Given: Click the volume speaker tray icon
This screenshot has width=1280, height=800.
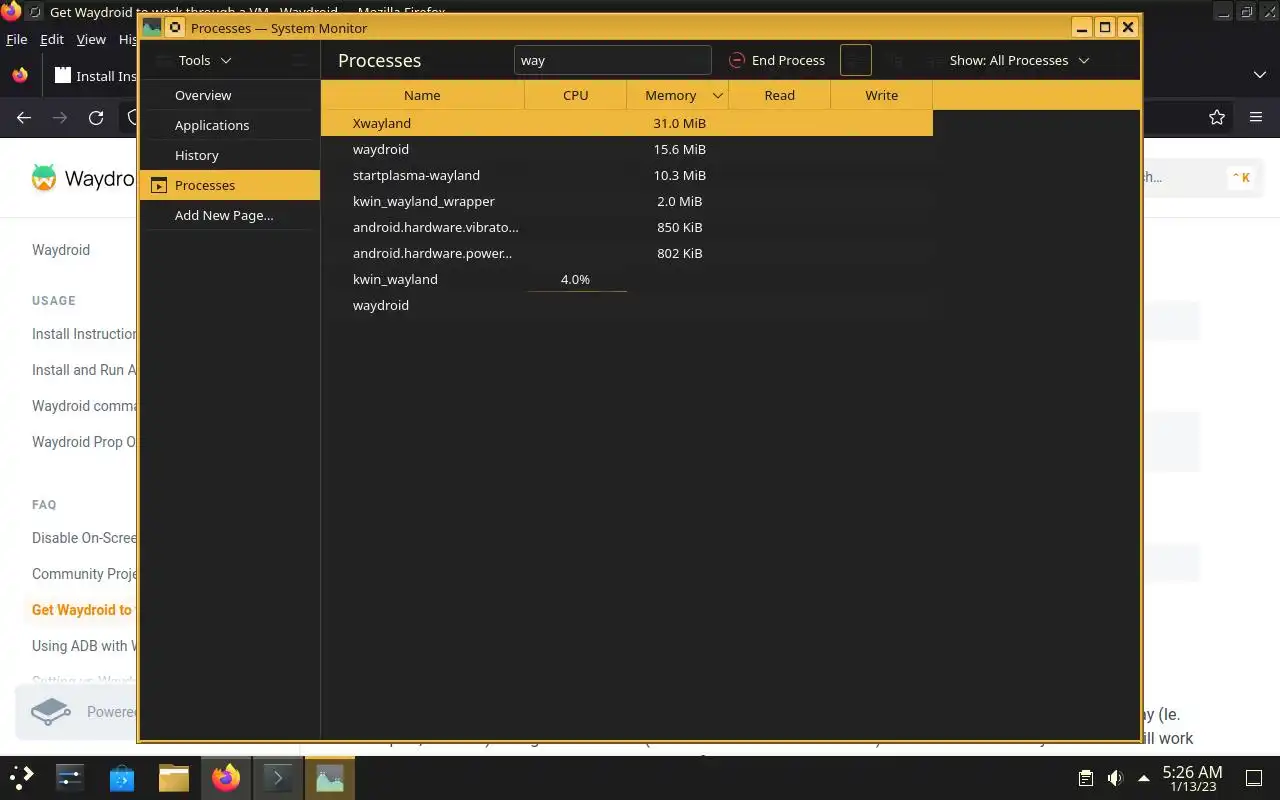Looking at the screenshot, I should point(1115,778).
